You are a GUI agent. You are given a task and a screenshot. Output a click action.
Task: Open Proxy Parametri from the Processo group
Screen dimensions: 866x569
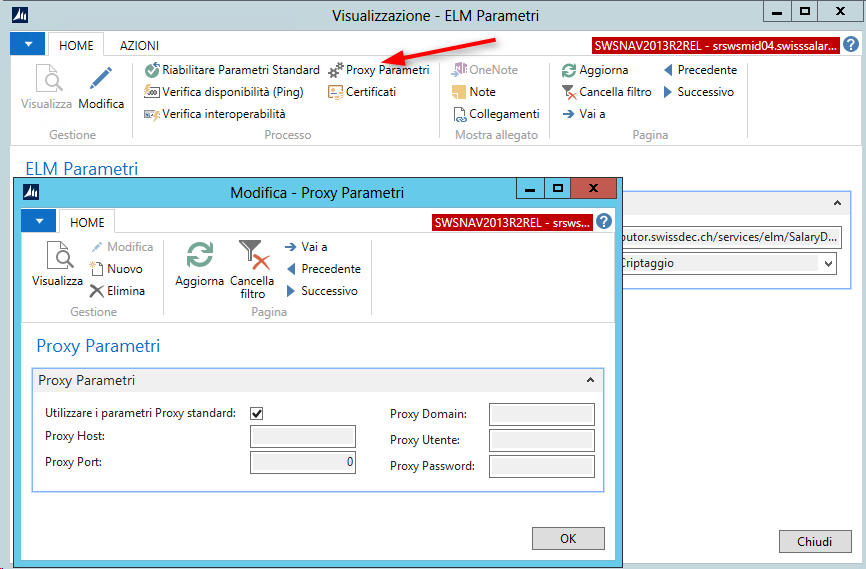tap(378, 70)
